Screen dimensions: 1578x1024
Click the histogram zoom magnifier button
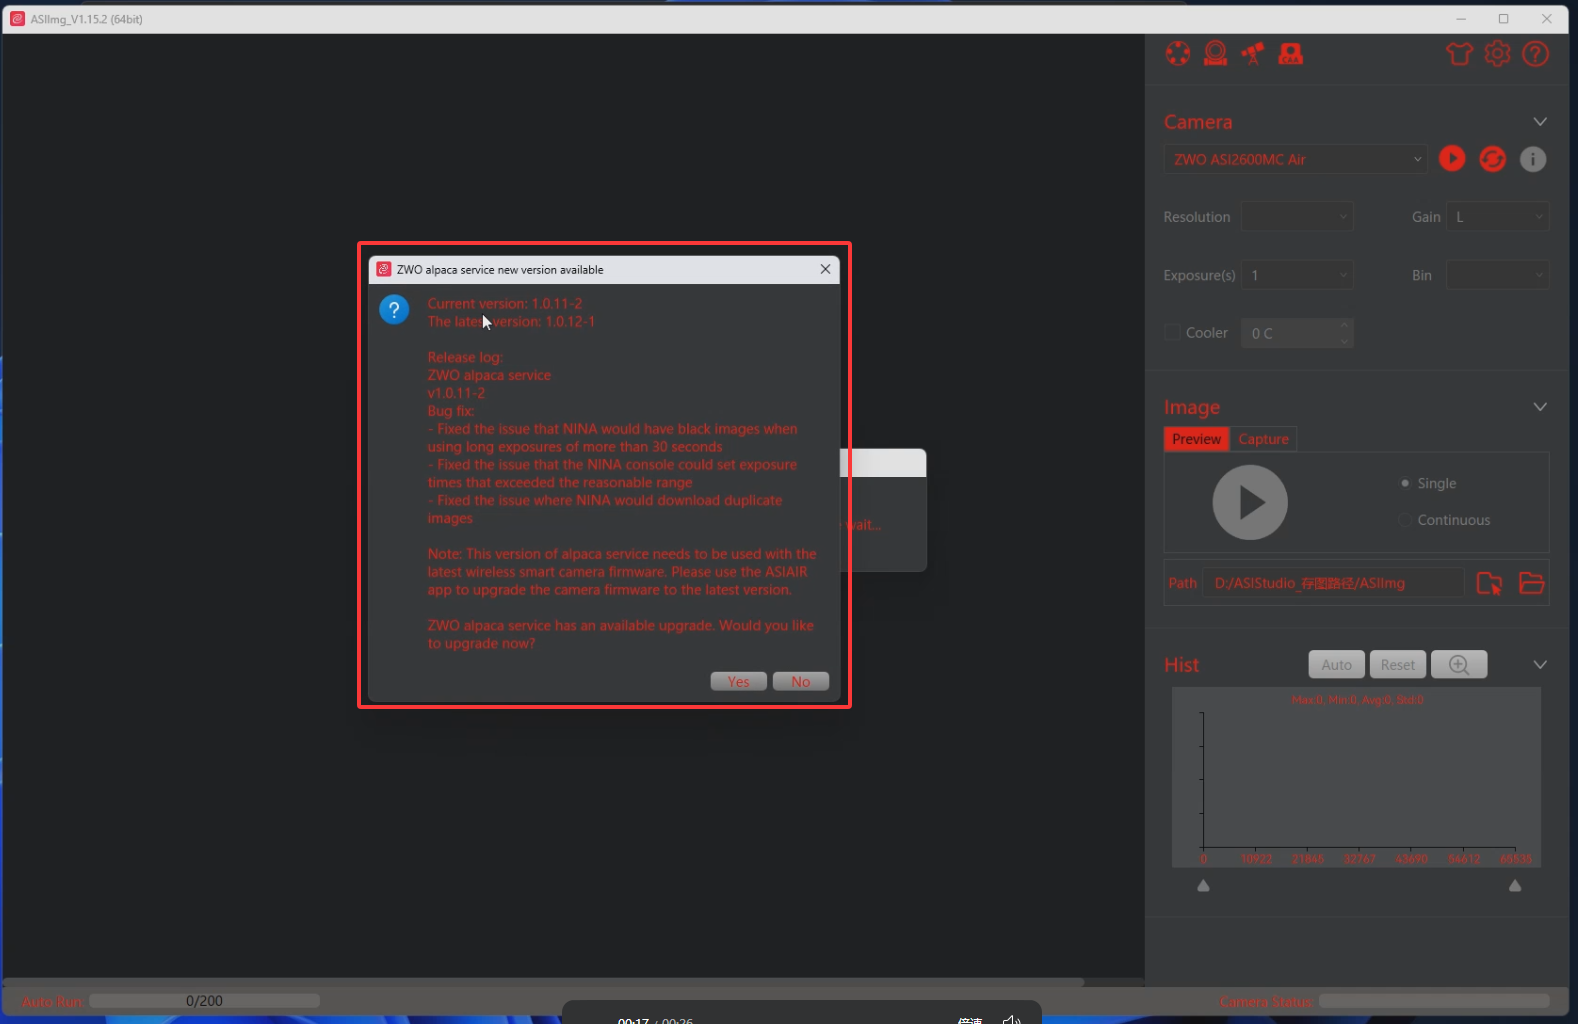click(x=1459, y=665)
